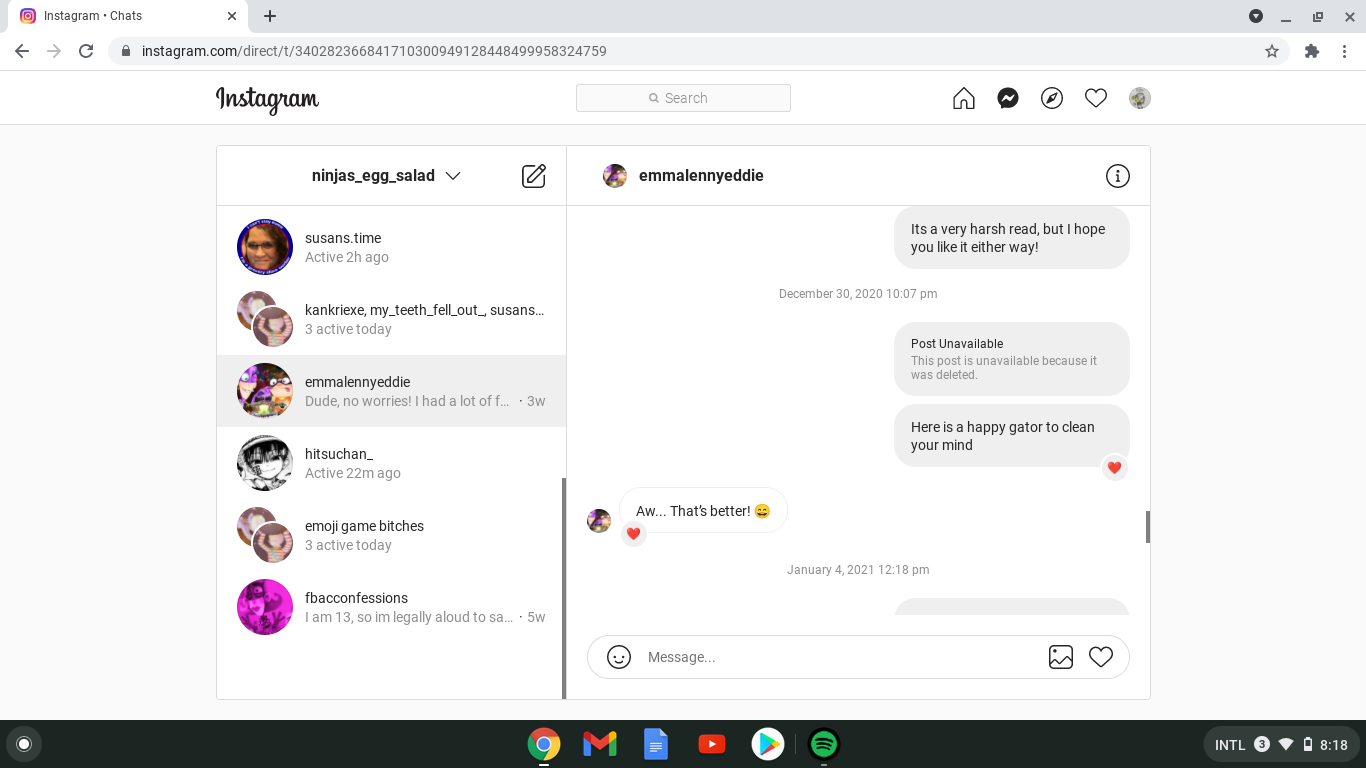
Task: Click the Message text input
Action: coord(838,657)
